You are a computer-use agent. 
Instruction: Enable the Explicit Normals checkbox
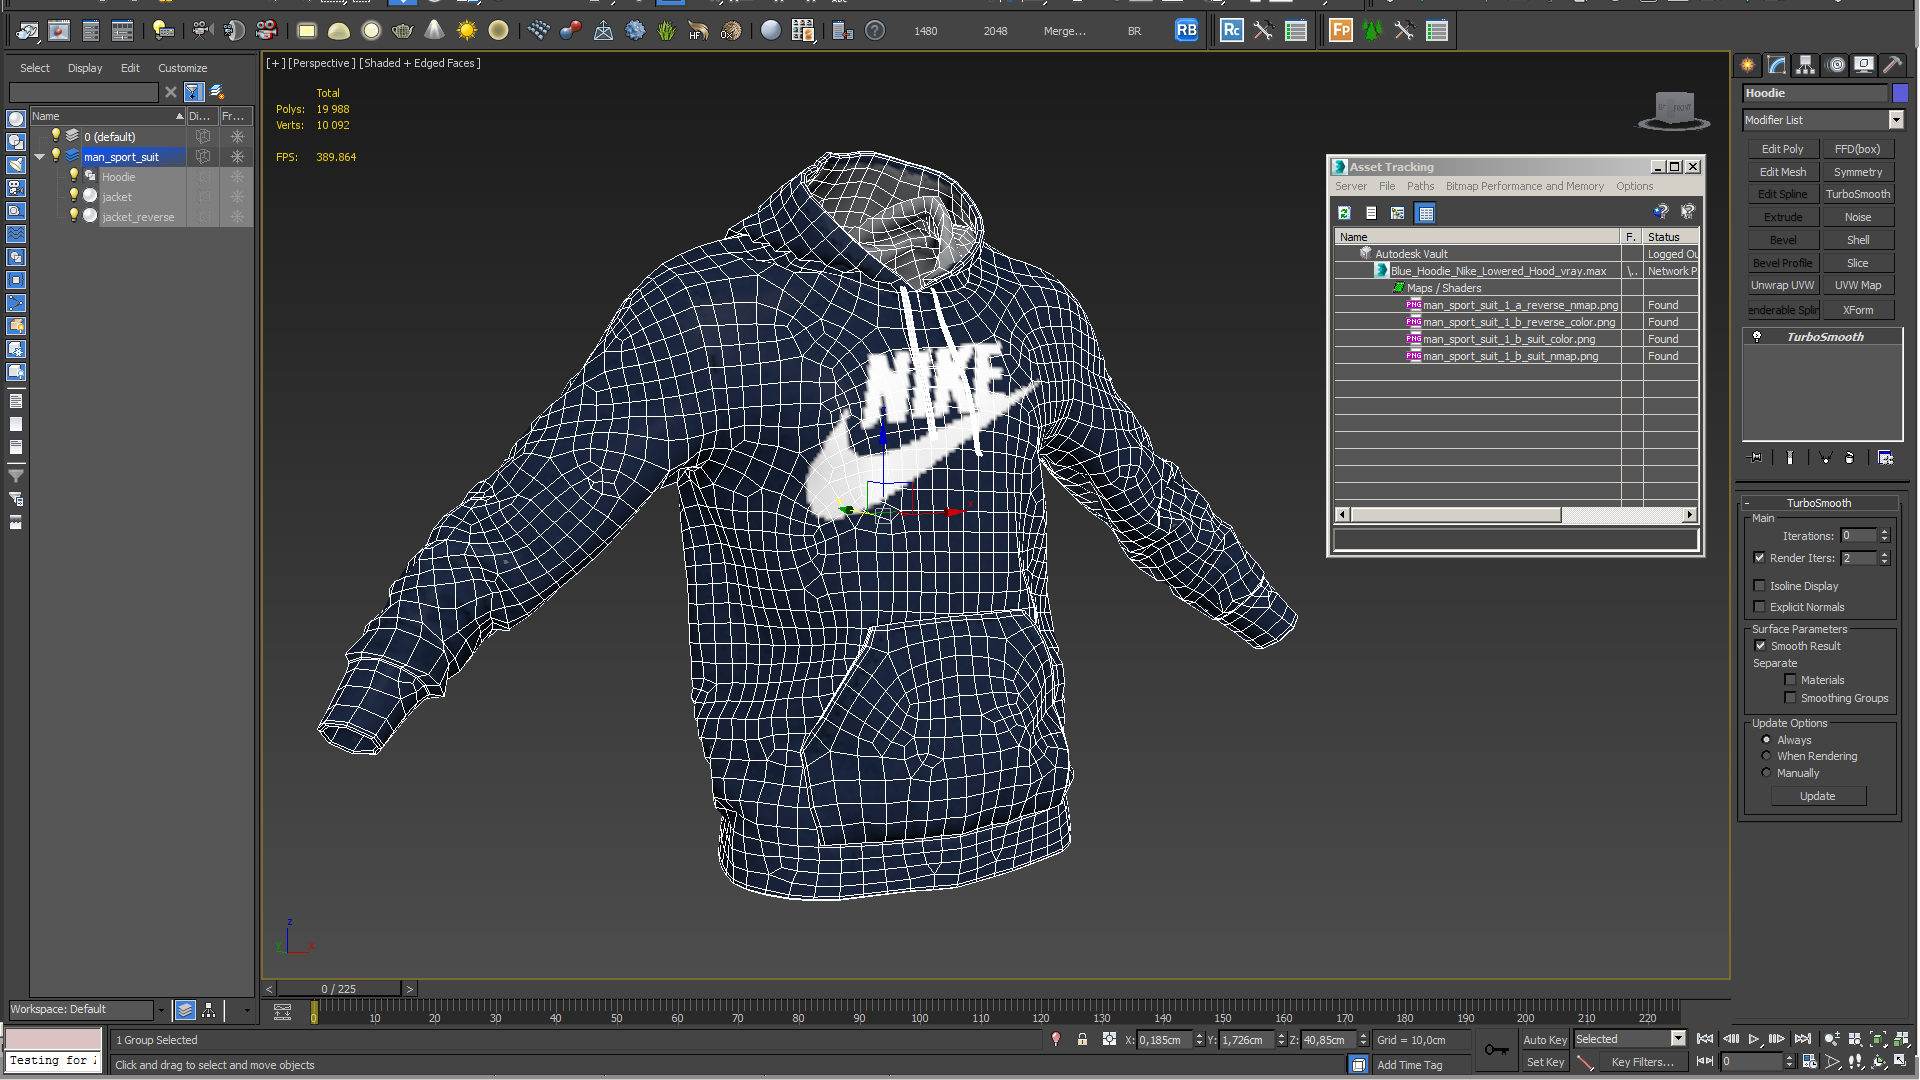click(1759, 607)
